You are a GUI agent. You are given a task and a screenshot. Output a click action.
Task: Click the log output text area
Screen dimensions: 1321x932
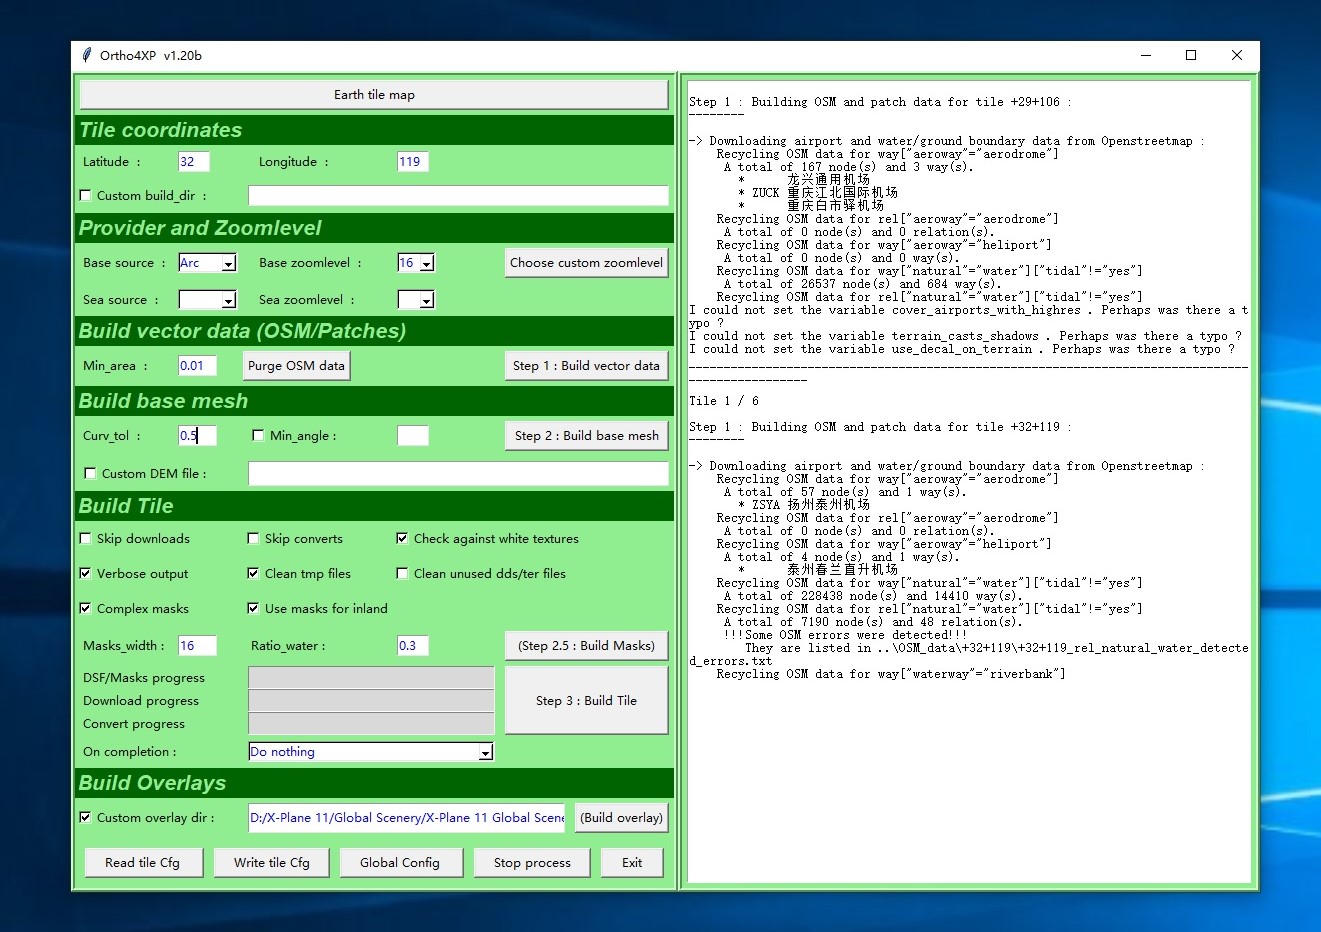[969, 483]
